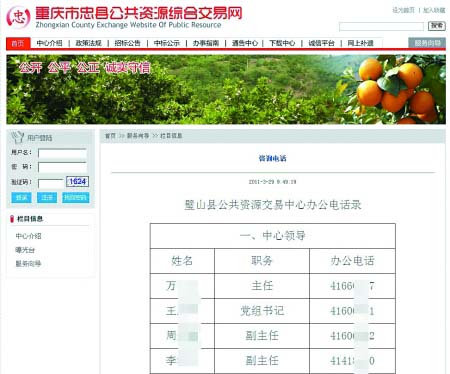Click the 副主任 cell in 李 row

(x=262, y=361)
